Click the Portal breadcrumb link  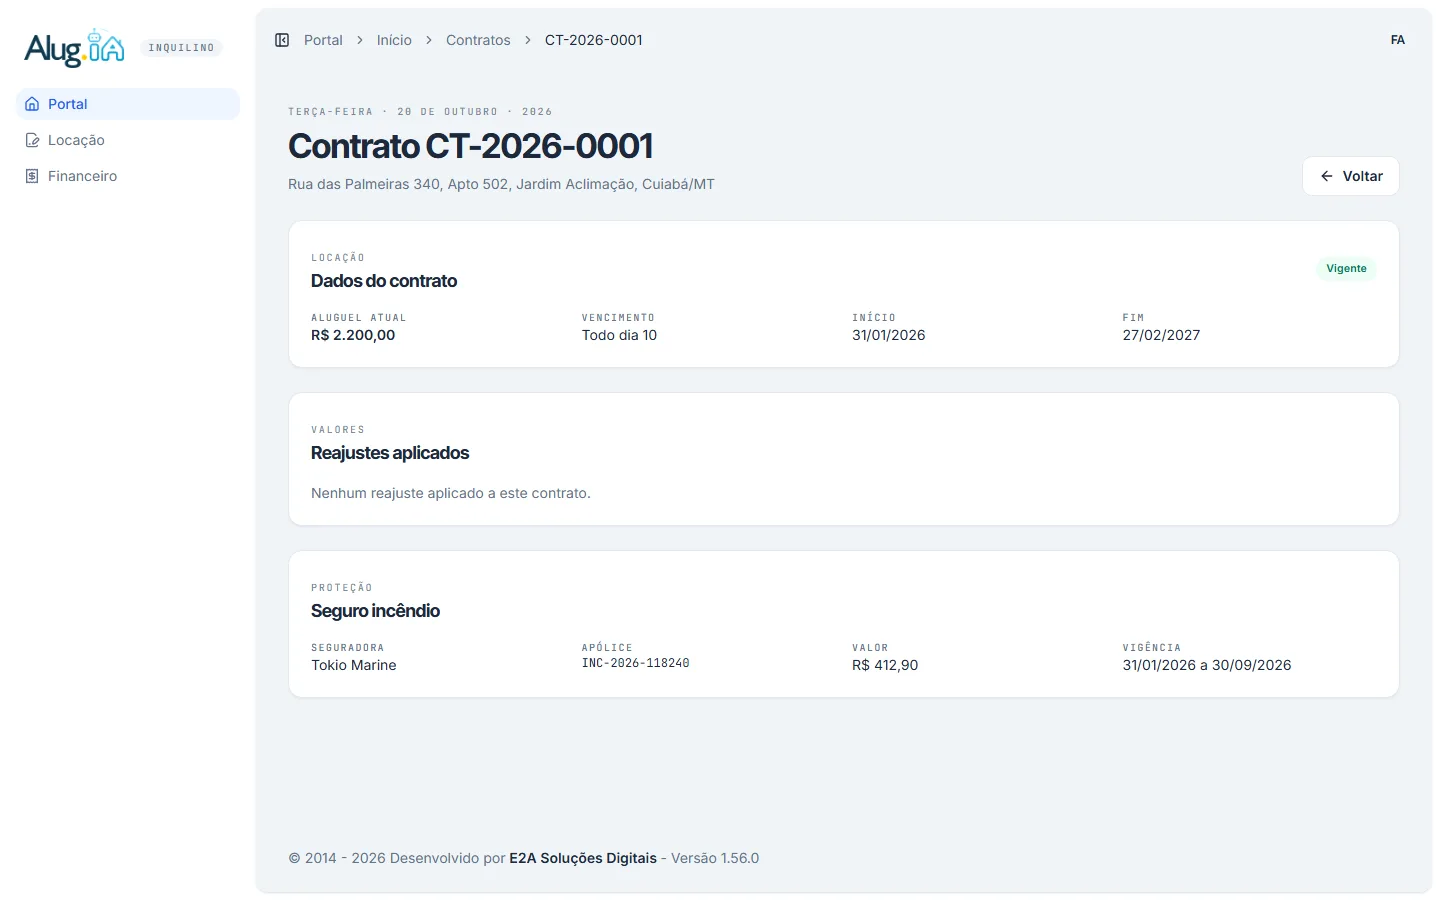tap(323, 40)
